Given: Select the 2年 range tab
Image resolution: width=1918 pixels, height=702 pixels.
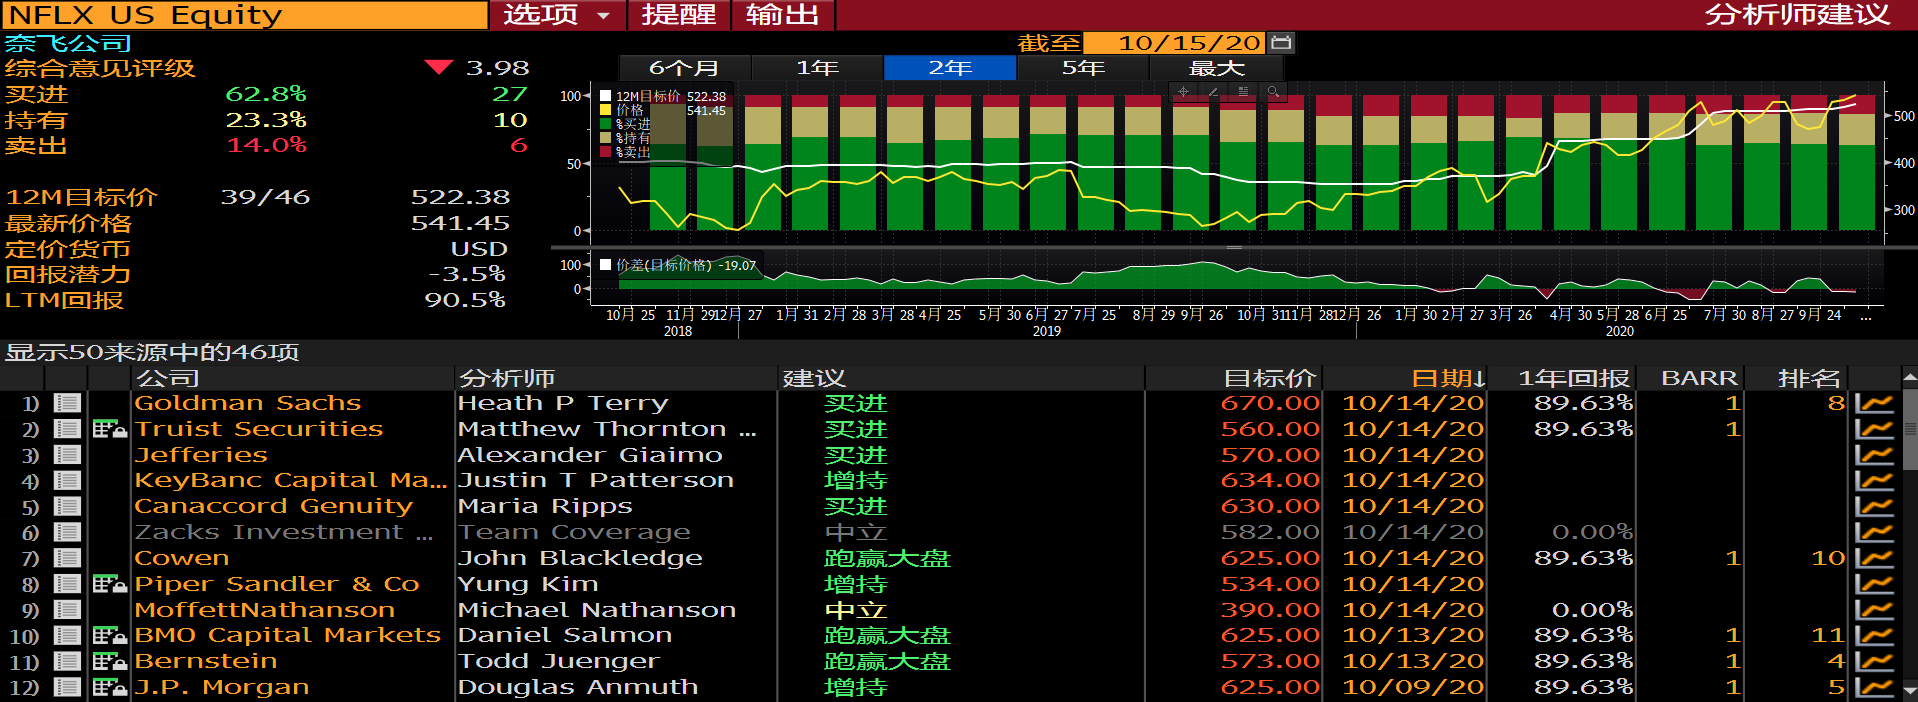Looking at the screenshot, I should tap(950, 68).
